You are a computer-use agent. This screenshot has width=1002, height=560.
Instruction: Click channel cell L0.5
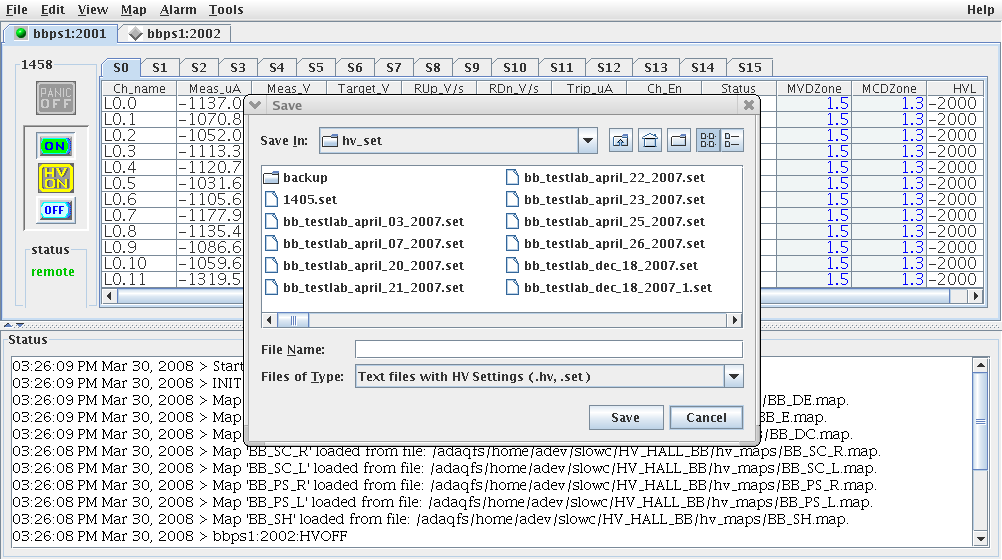click(139, 183)
